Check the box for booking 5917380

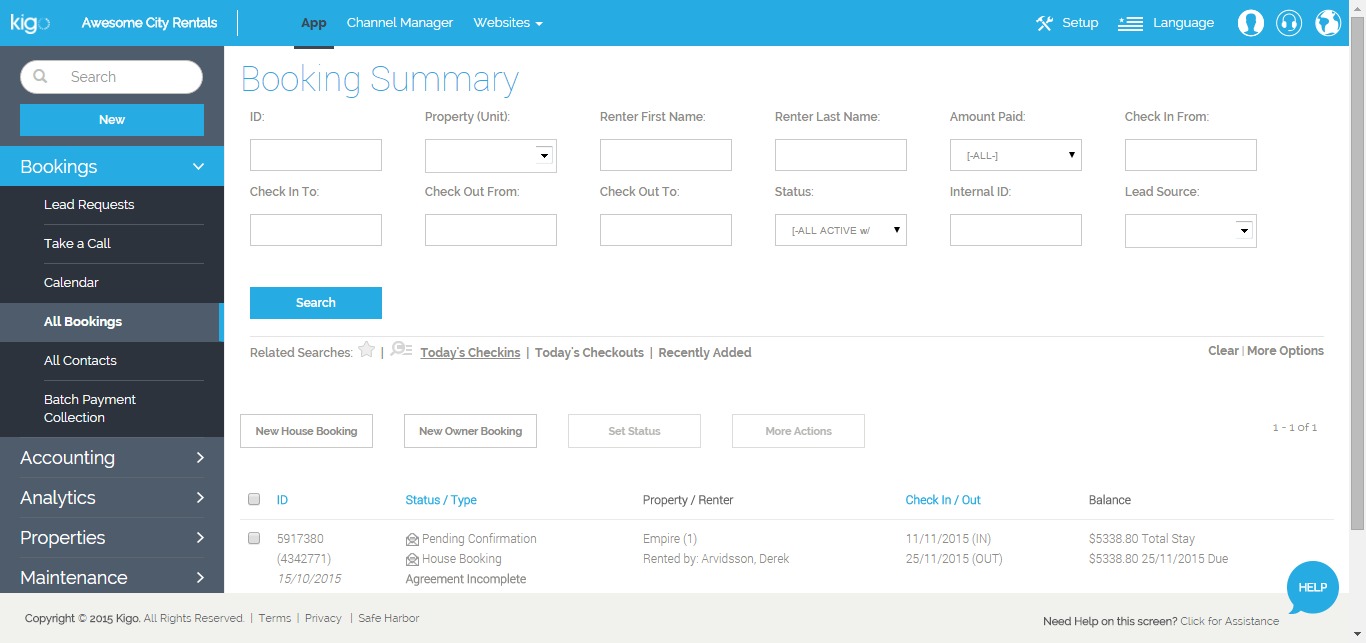(254, 538)
